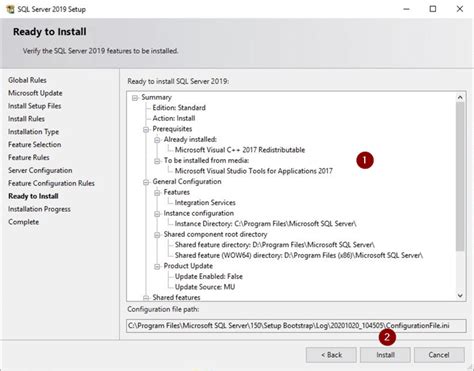Collapse To be installed from media node
Screen dimensions: 474x371
[157, 161]
